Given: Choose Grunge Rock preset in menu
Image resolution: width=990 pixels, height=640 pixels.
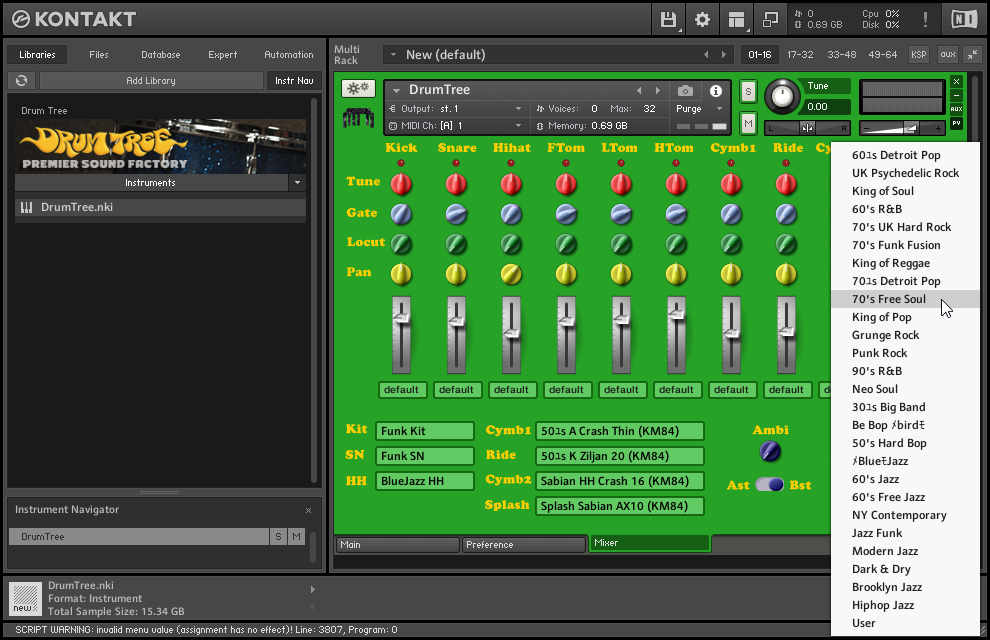Looking at the screenshot, I should pos(905,335).
